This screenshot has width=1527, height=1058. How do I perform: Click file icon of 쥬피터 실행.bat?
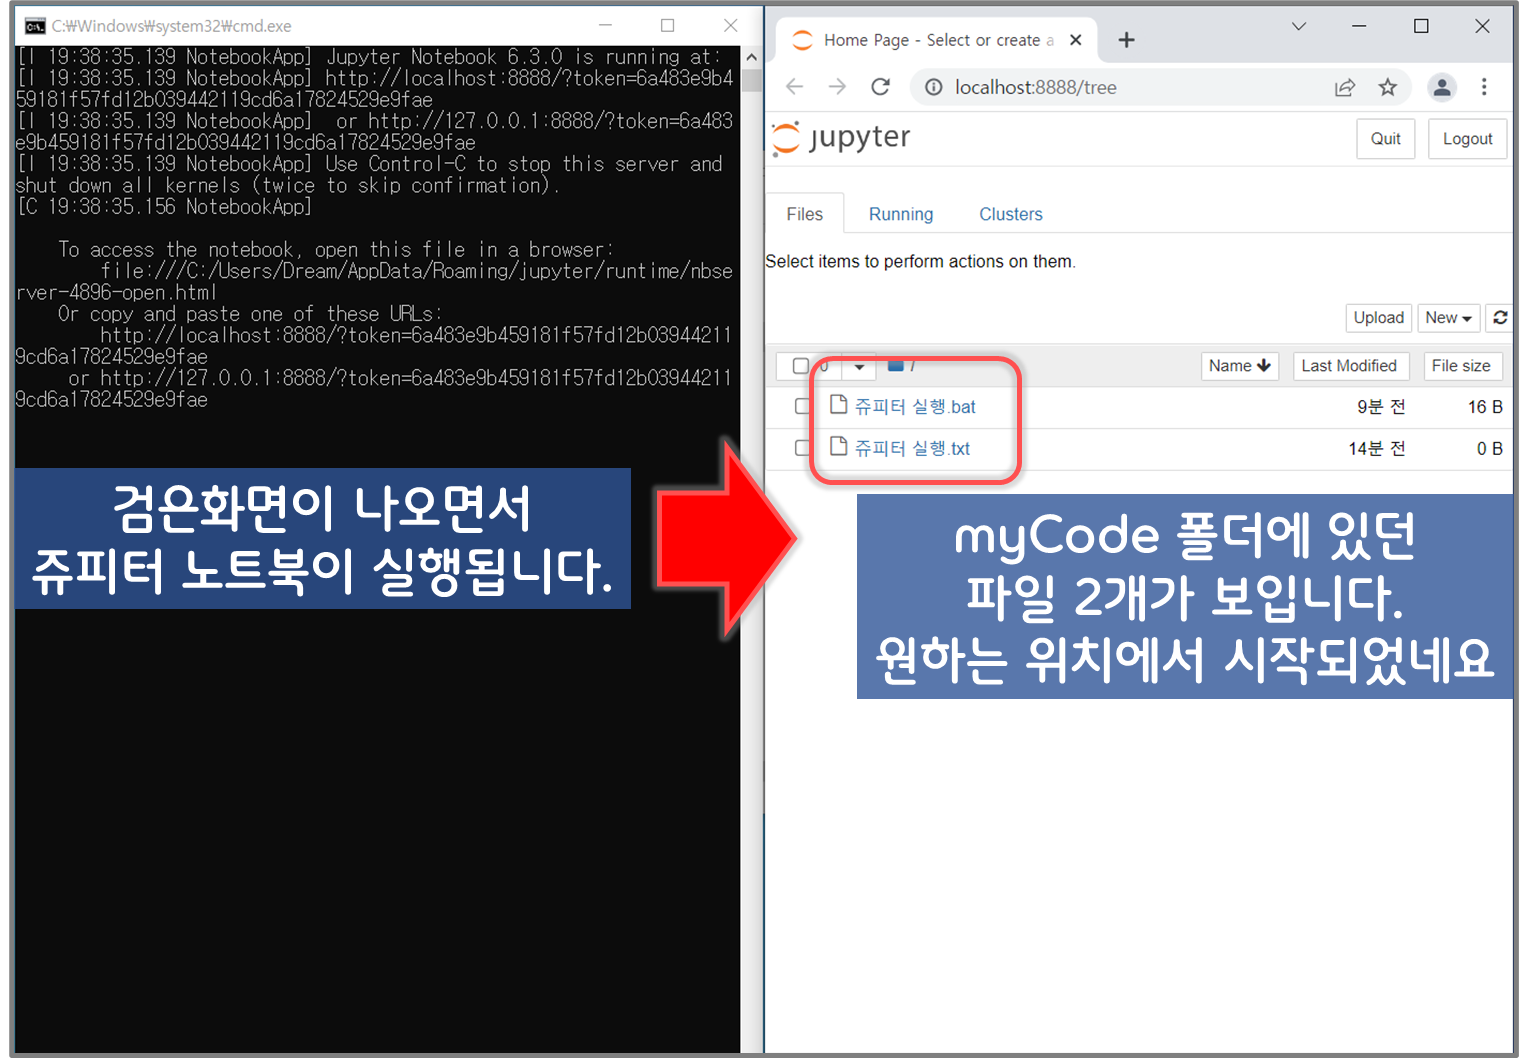pos(839,405)
